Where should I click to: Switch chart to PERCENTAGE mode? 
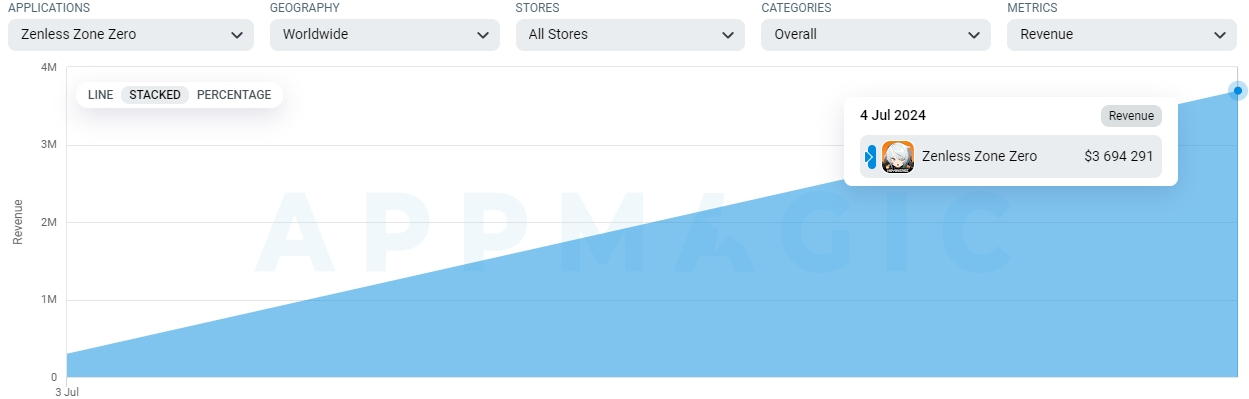point(234,95)
